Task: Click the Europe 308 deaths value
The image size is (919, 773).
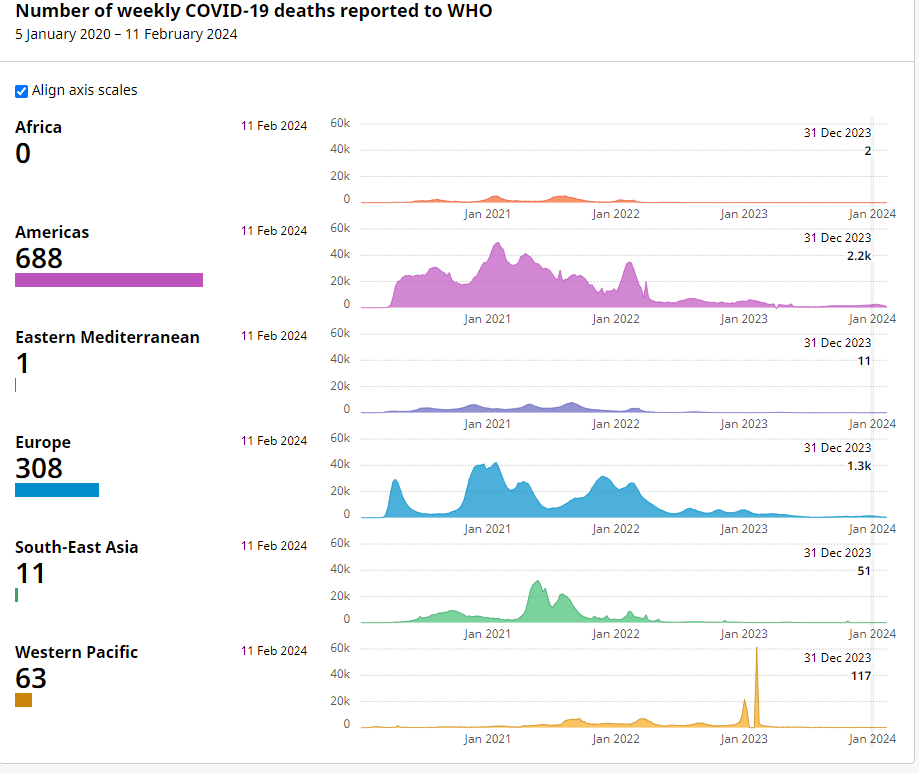Action: (x=39, y=468)
